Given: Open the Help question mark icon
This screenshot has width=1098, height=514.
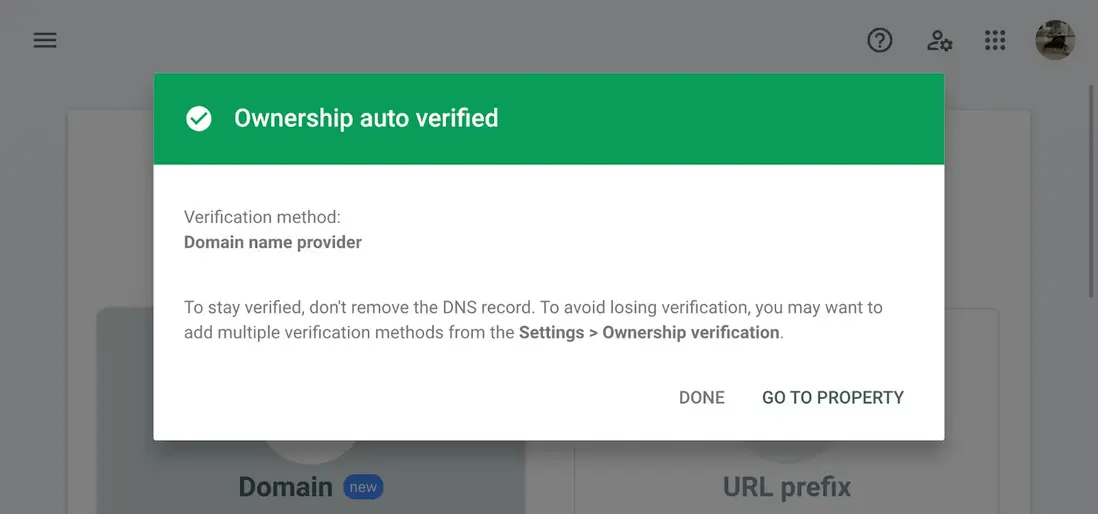Looking at the screenshot, I should click(x=879, y=41).
